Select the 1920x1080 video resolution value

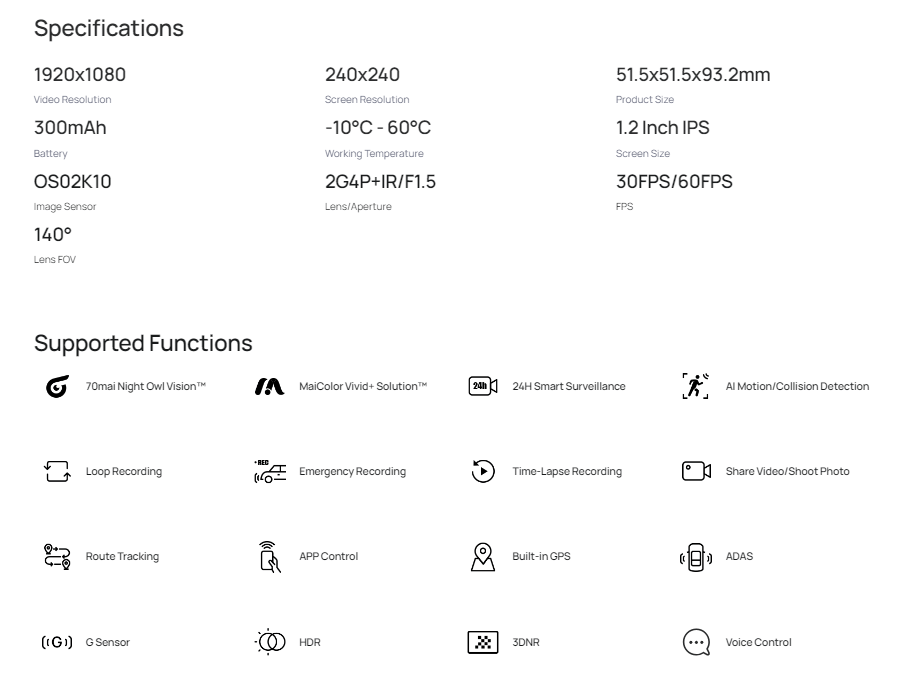click(80, 75)
